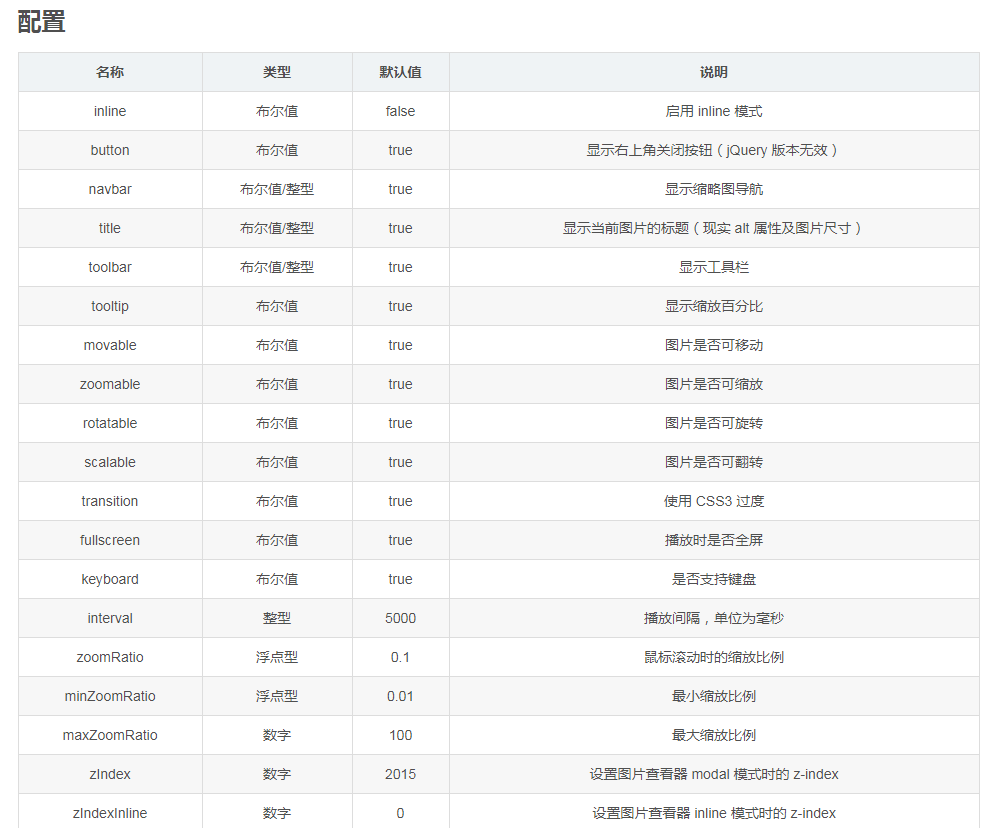Image resolution: width=995 pixels, height=828 pixels.
Task: Click description 图片是否可旋转
Action: click(x=714, y=423)
